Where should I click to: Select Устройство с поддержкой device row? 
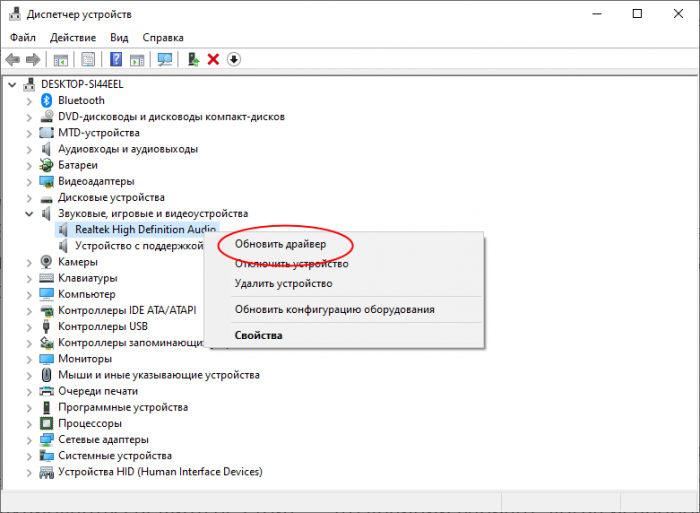click(x=139, y=246)
